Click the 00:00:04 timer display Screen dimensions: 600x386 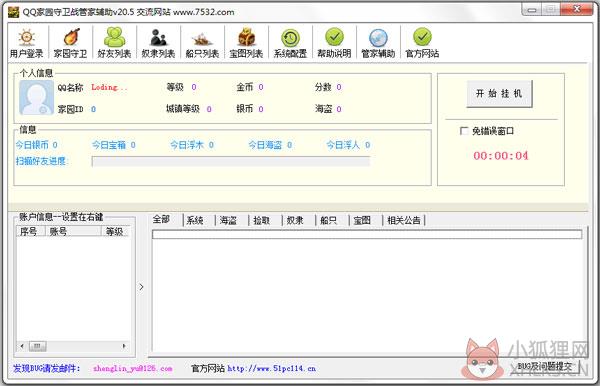501,156
